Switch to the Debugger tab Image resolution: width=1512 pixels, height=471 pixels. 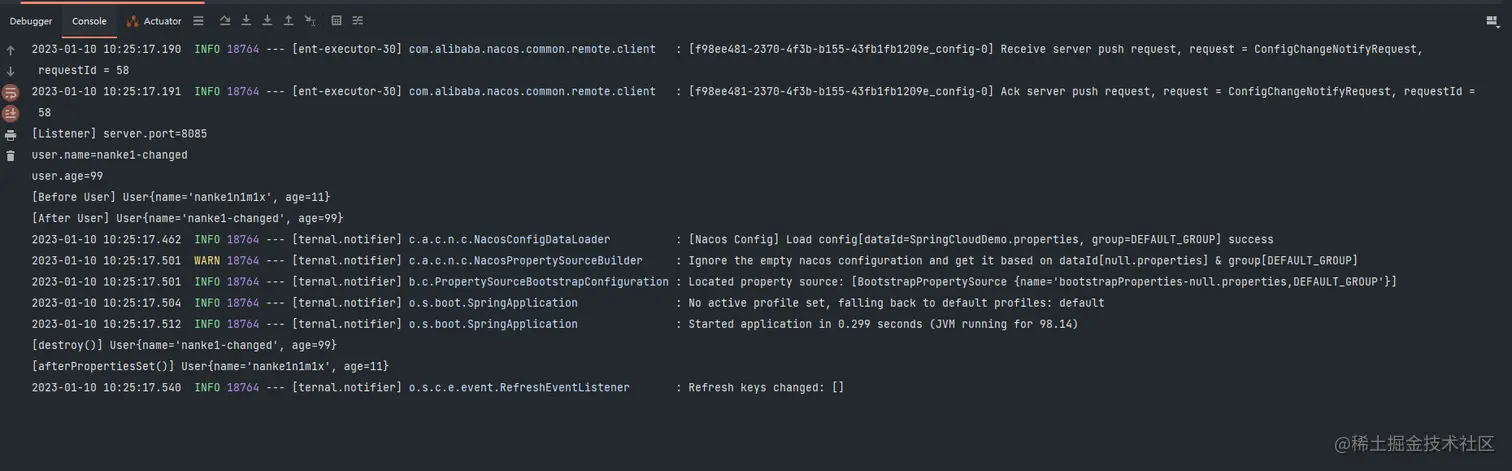pyautogui.click(x=31, y=21)
